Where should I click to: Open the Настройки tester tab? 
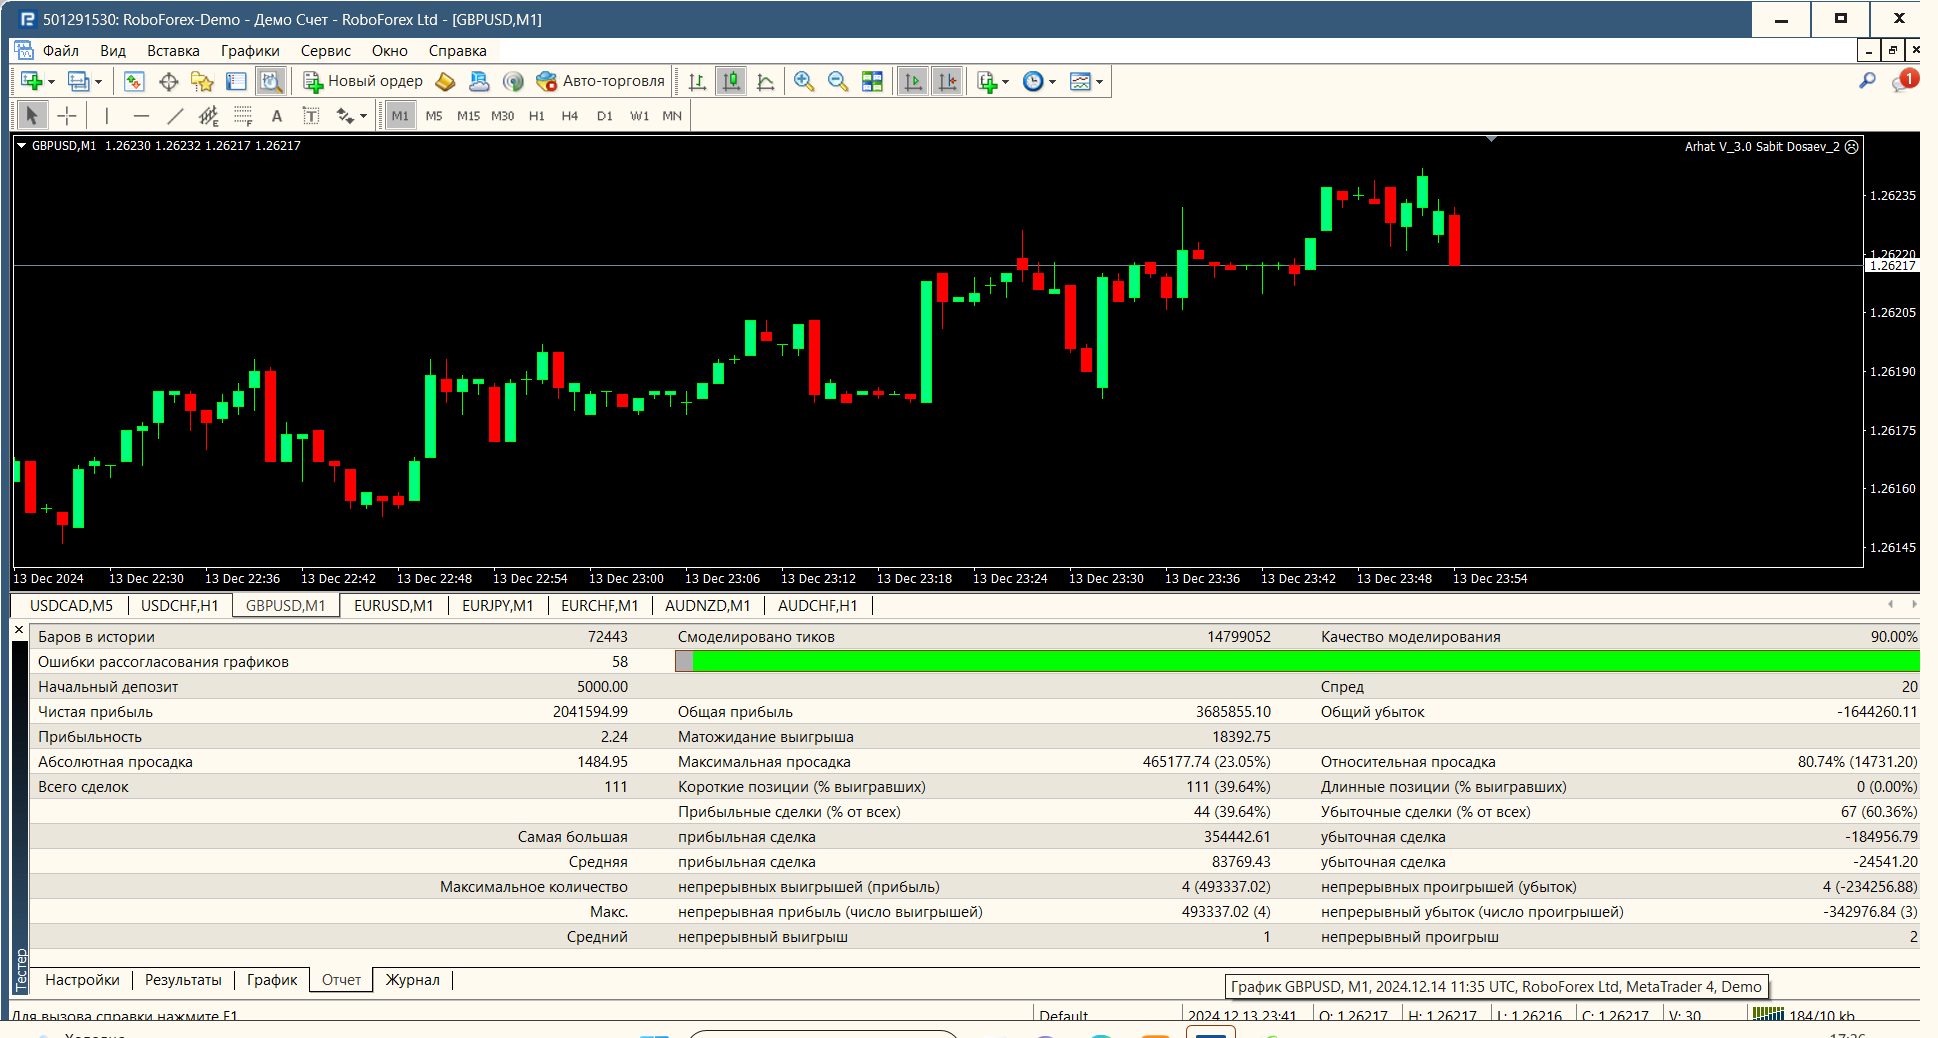82,980
